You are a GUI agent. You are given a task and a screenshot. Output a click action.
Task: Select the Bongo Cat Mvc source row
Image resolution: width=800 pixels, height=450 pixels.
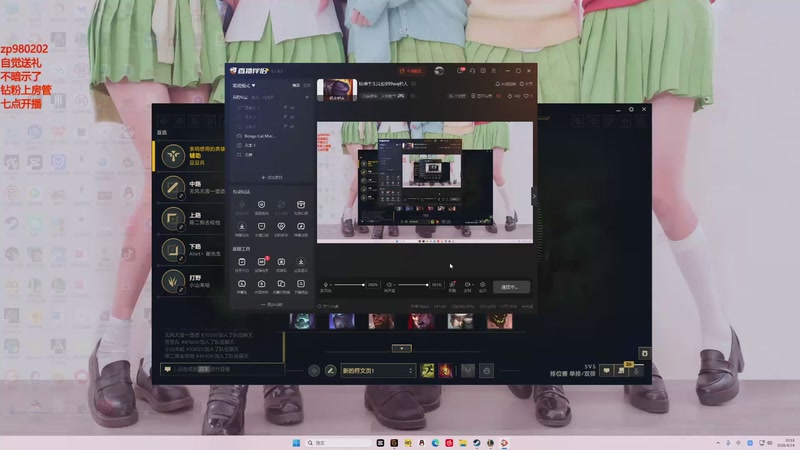click(x=271, y=136)
